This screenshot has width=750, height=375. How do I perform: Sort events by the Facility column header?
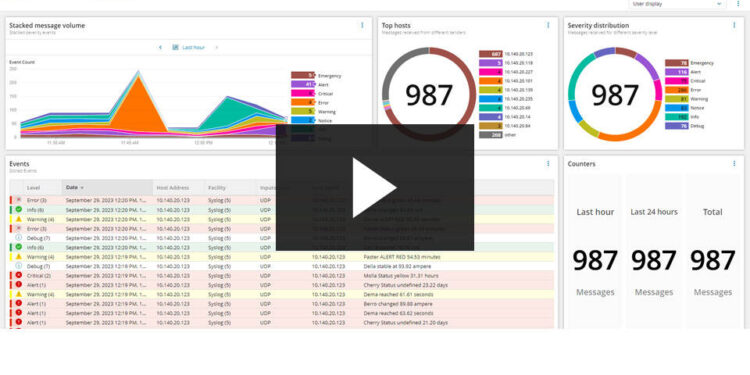pyautogui.click(x=217, y=188)
